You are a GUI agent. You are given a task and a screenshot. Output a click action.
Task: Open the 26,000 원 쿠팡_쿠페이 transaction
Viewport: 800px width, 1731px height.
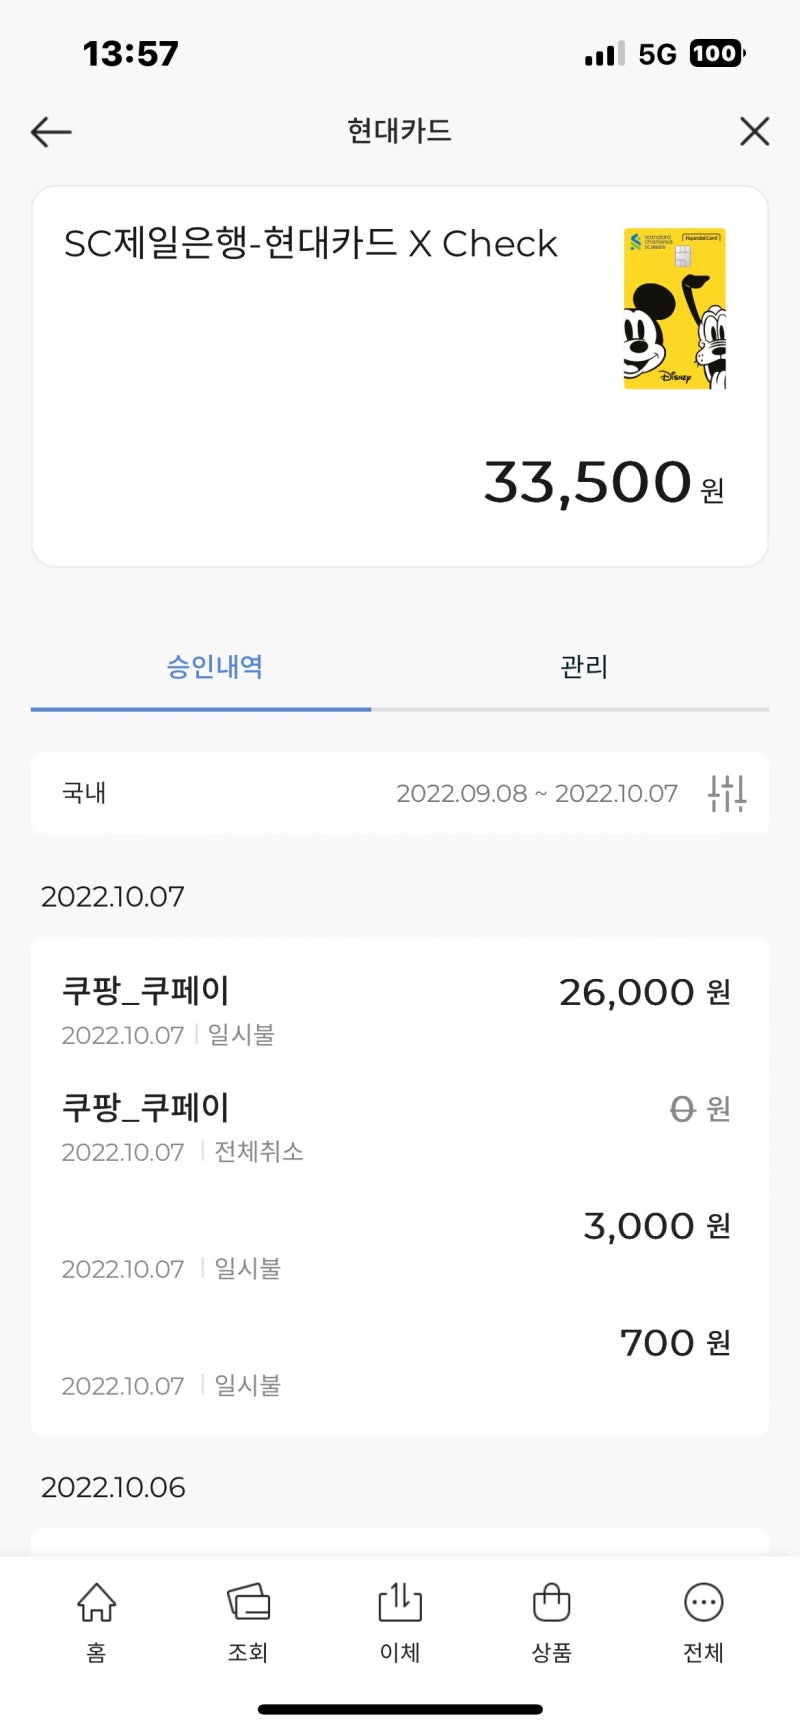399,1010
